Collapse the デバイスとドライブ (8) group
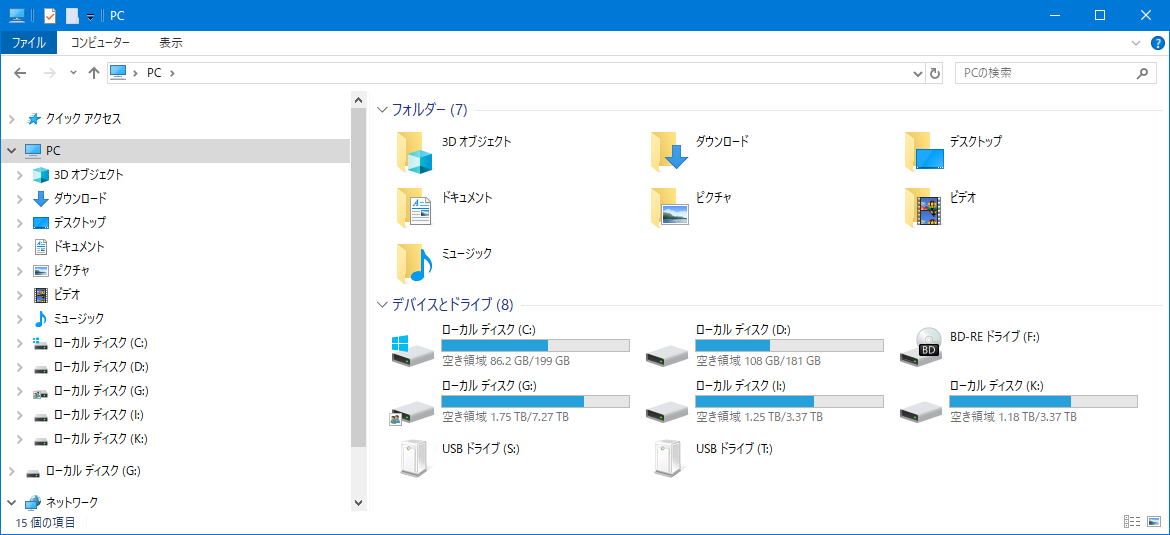Viewport: 1170px width, 535px height. click(x=381, y=305)
